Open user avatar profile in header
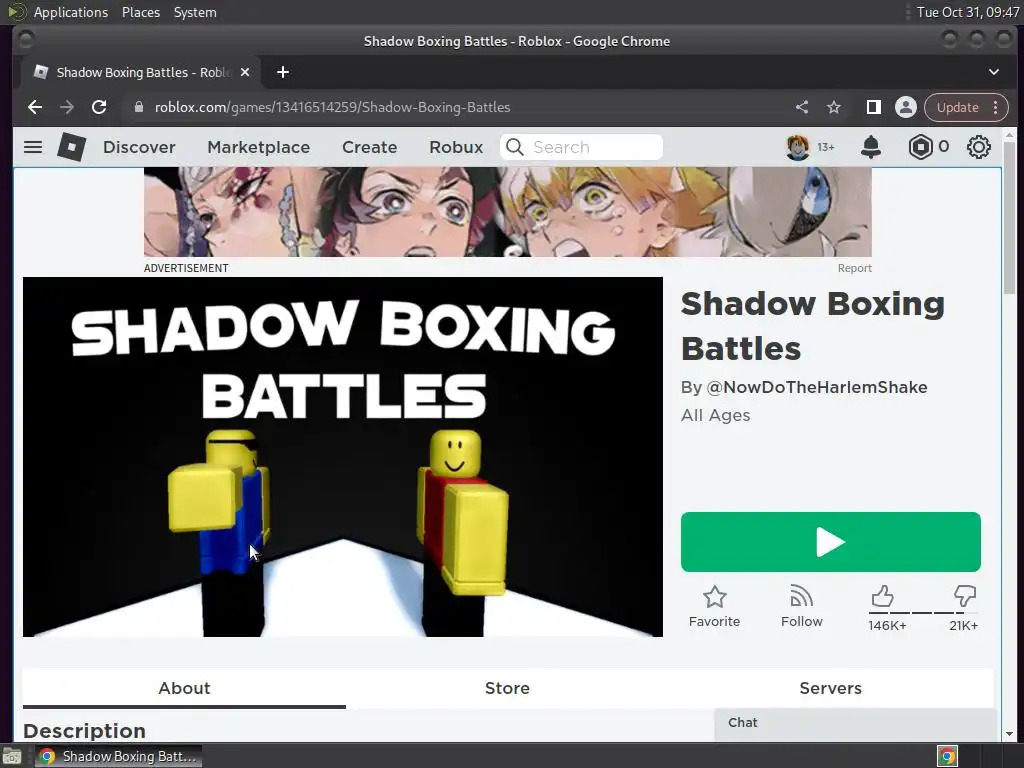Screen dimensions: 1024x768 coord(797,147)
